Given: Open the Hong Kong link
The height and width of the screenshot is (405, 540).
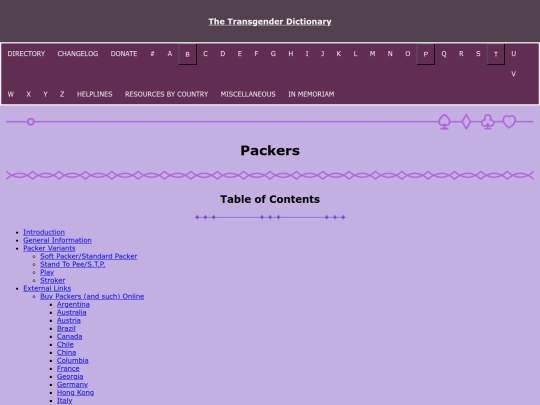Looking at the screenshot, I should click(75, 393).
